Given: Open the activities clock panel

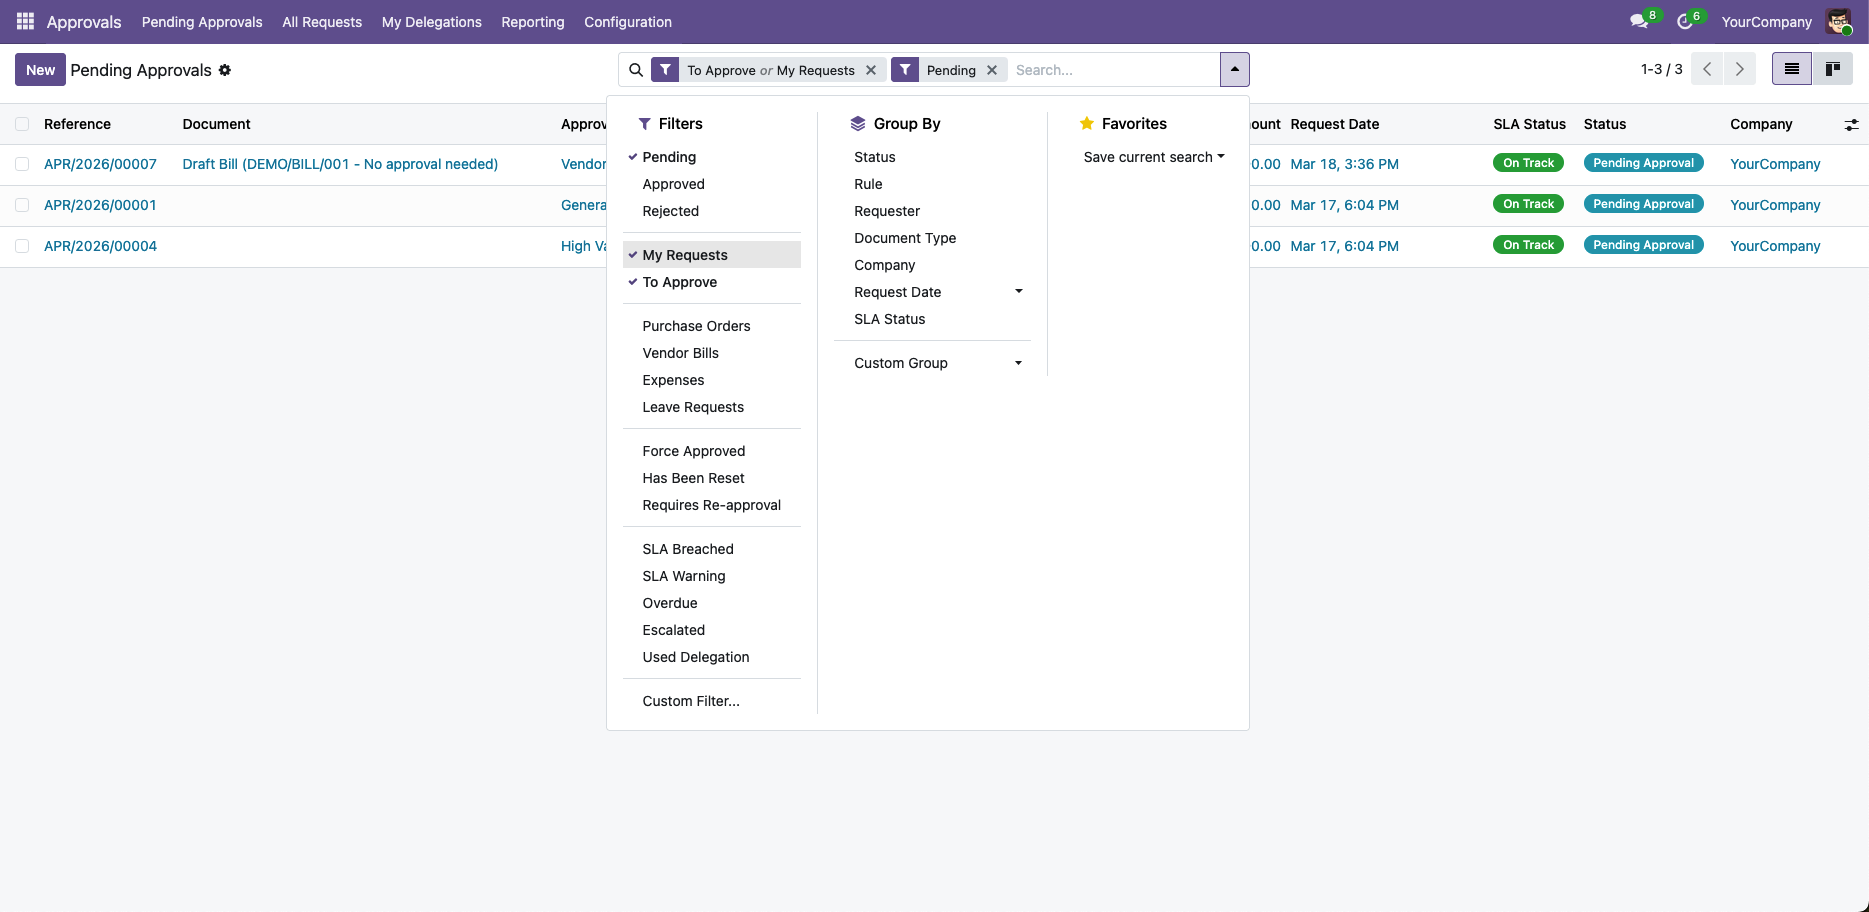Looking at the screenshot, I should [x=1686, y=20].
